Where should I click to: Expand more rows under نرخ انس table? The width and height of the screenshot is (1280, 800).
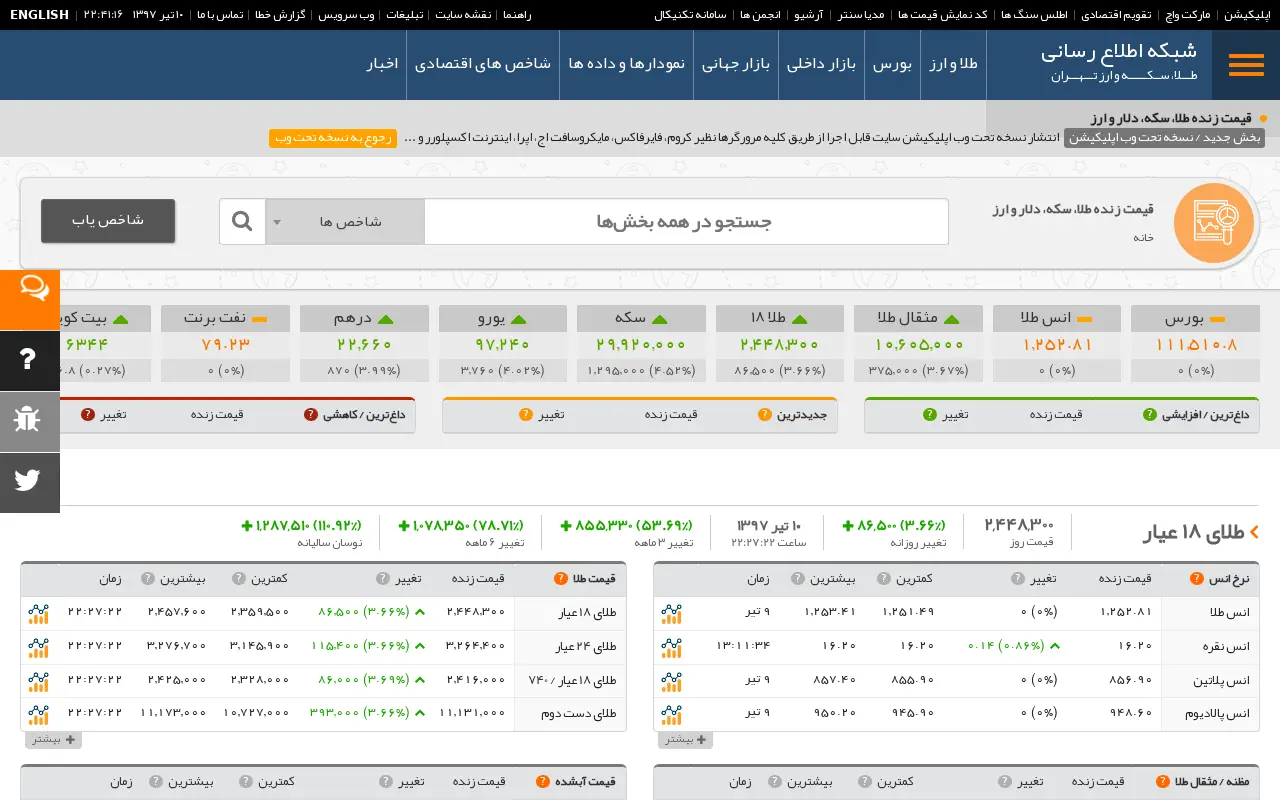click(x=685, y=740)
